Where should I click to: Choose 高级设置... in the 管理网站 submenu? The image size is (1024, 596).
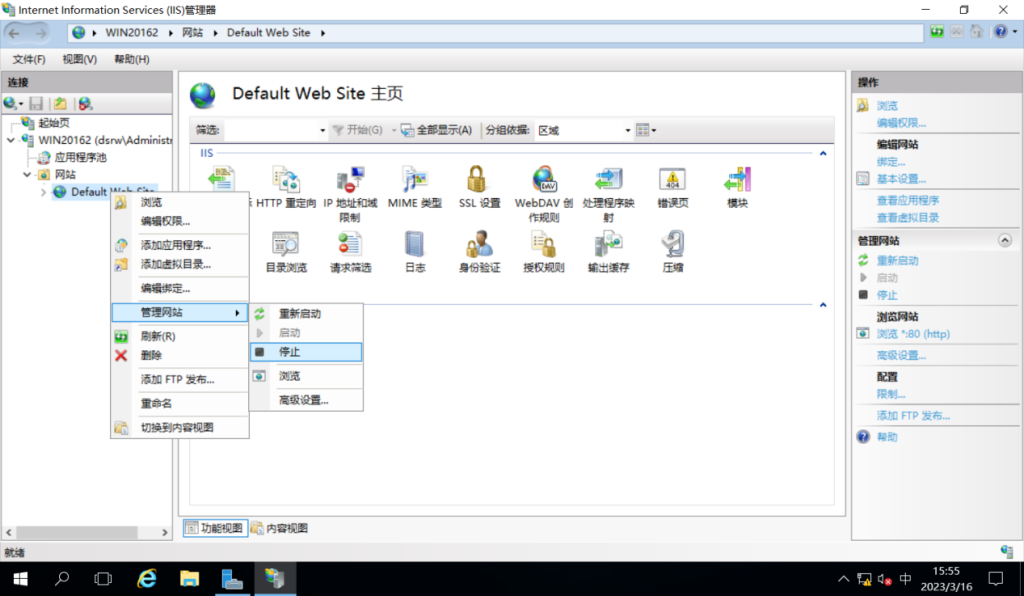tap(306, 400)
